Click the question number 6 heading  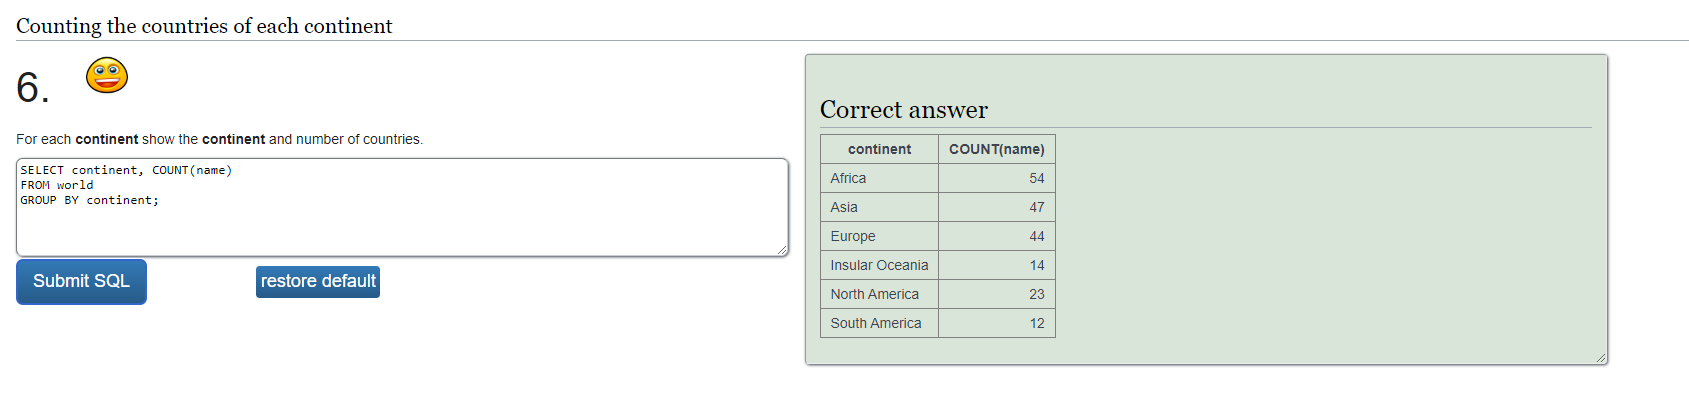click(x=33, y=88)
